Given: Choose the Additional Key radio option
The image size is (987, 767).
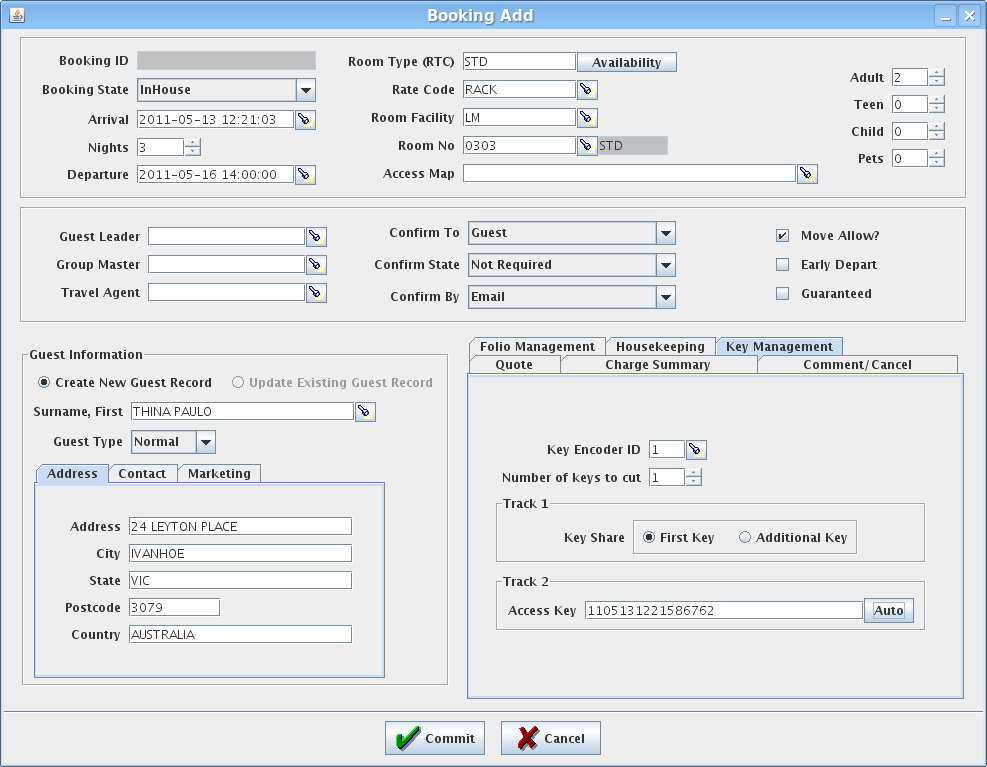Looking at the screenshot, I should tap(745, 537).
